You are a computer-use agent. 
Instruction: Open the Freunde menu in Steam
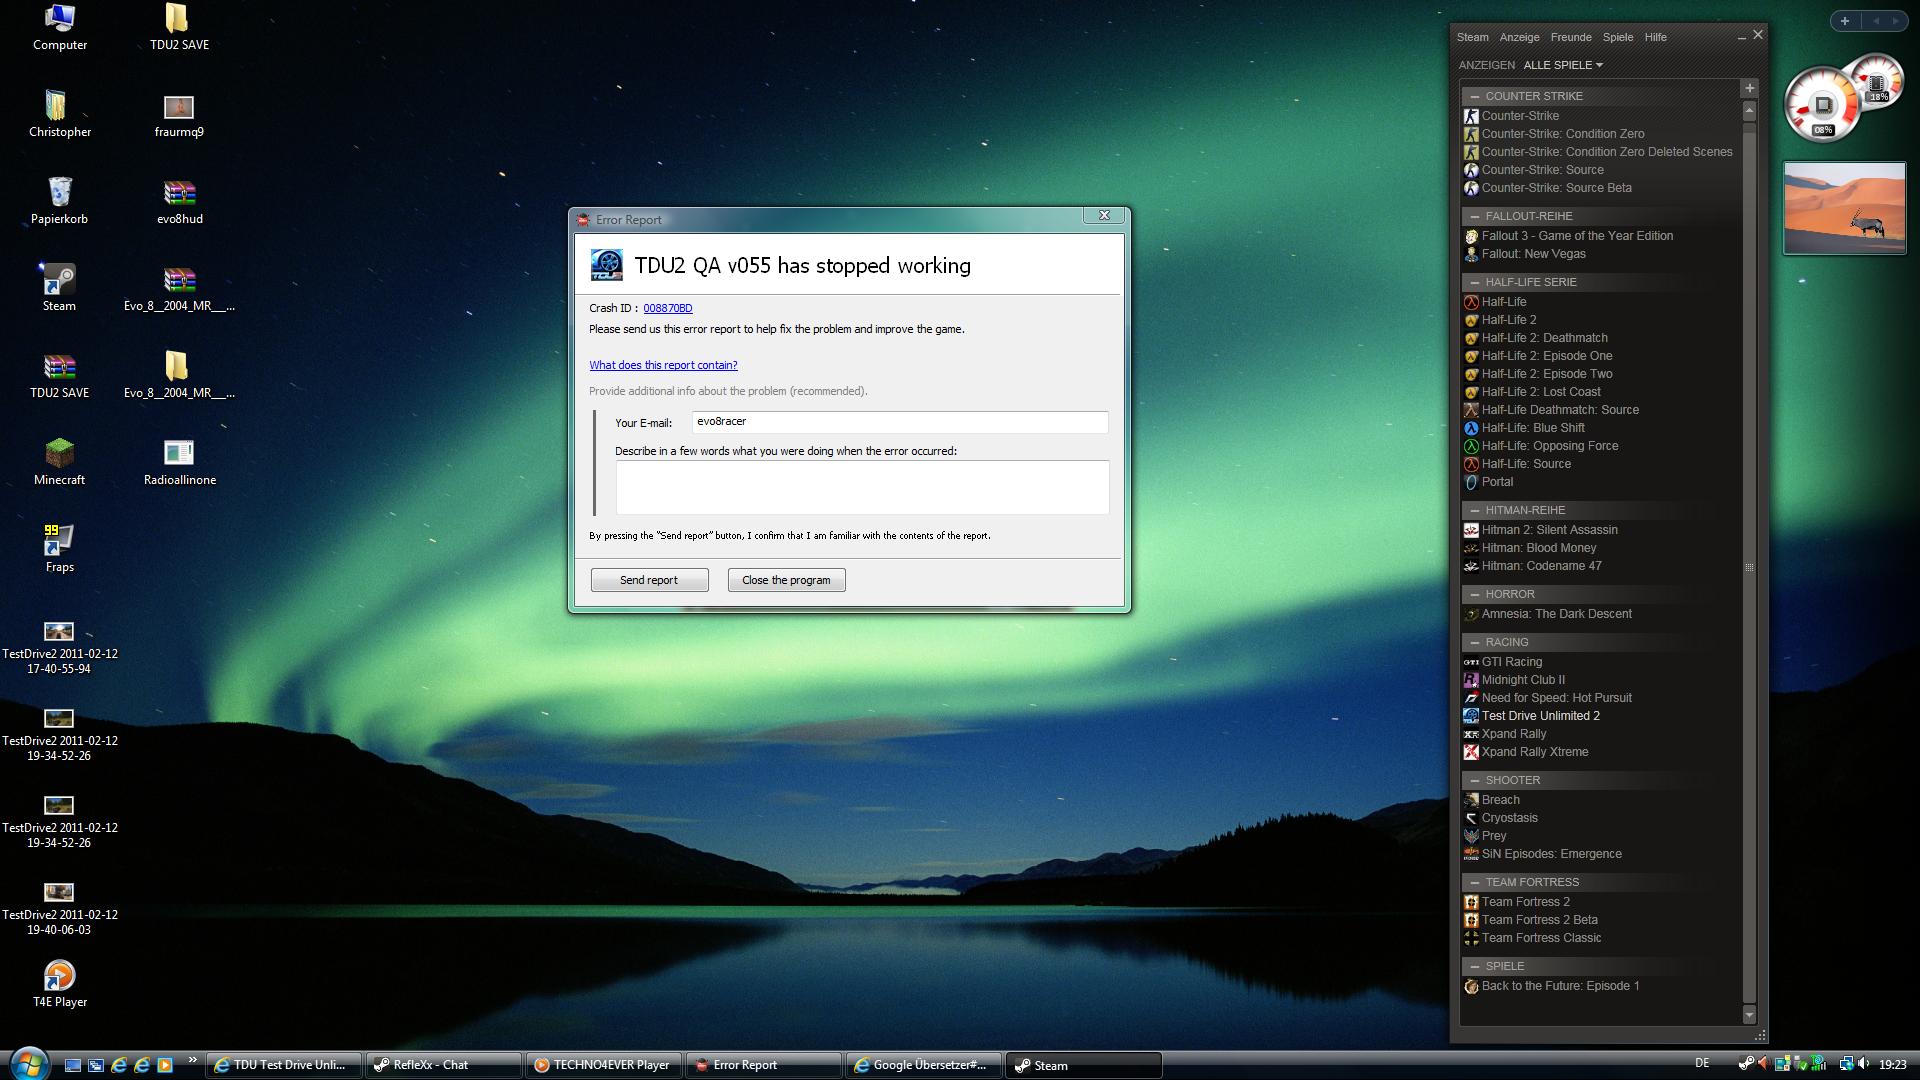1570,37
